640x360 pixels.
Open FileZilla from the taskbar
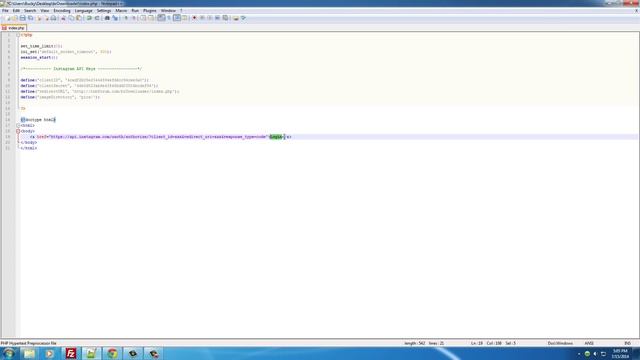(x=71, y=353)
